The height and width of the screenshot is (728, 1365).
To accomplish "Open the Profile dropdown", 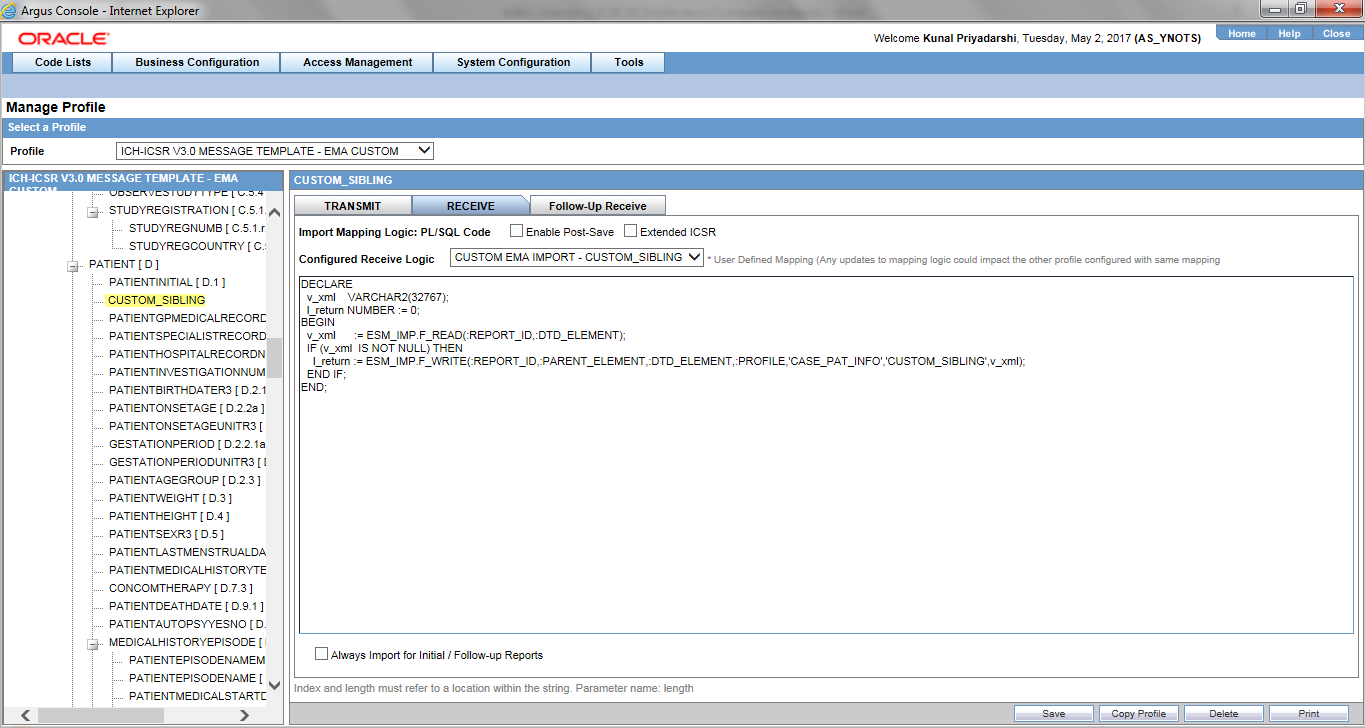I will point(275,151).
